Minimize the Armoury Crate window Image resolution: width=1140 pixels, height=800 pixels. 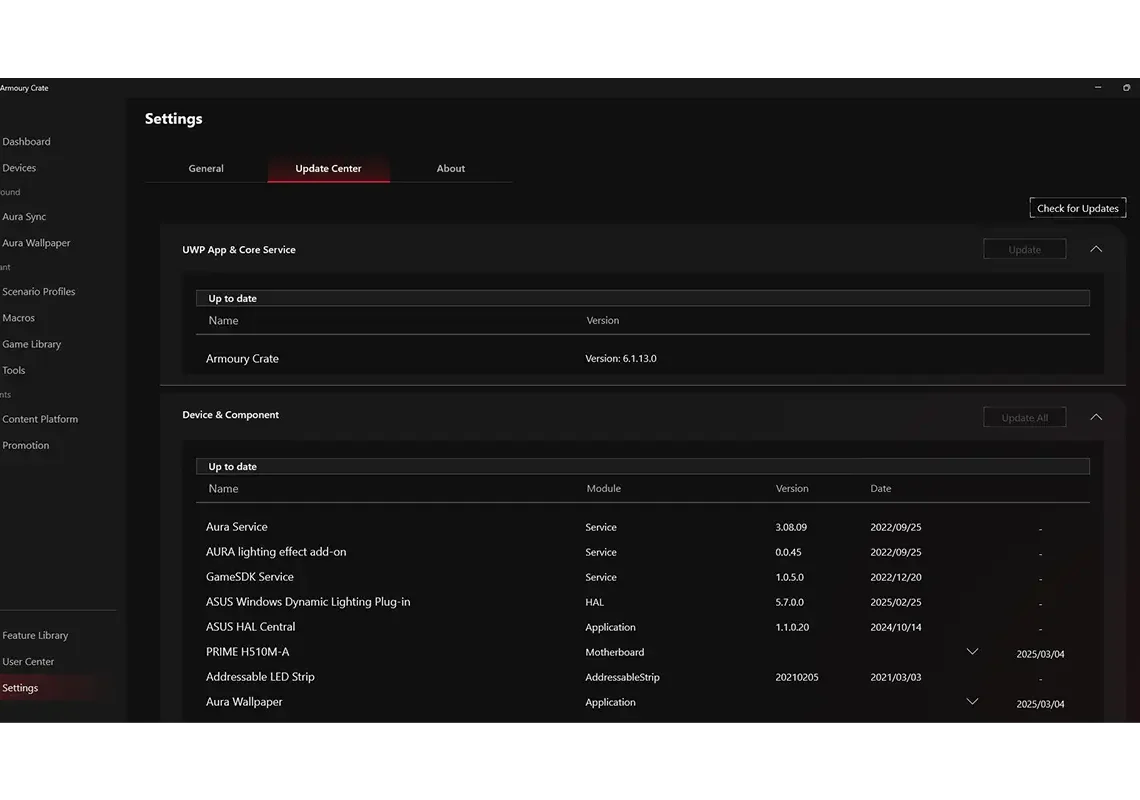pos(1098,87)
